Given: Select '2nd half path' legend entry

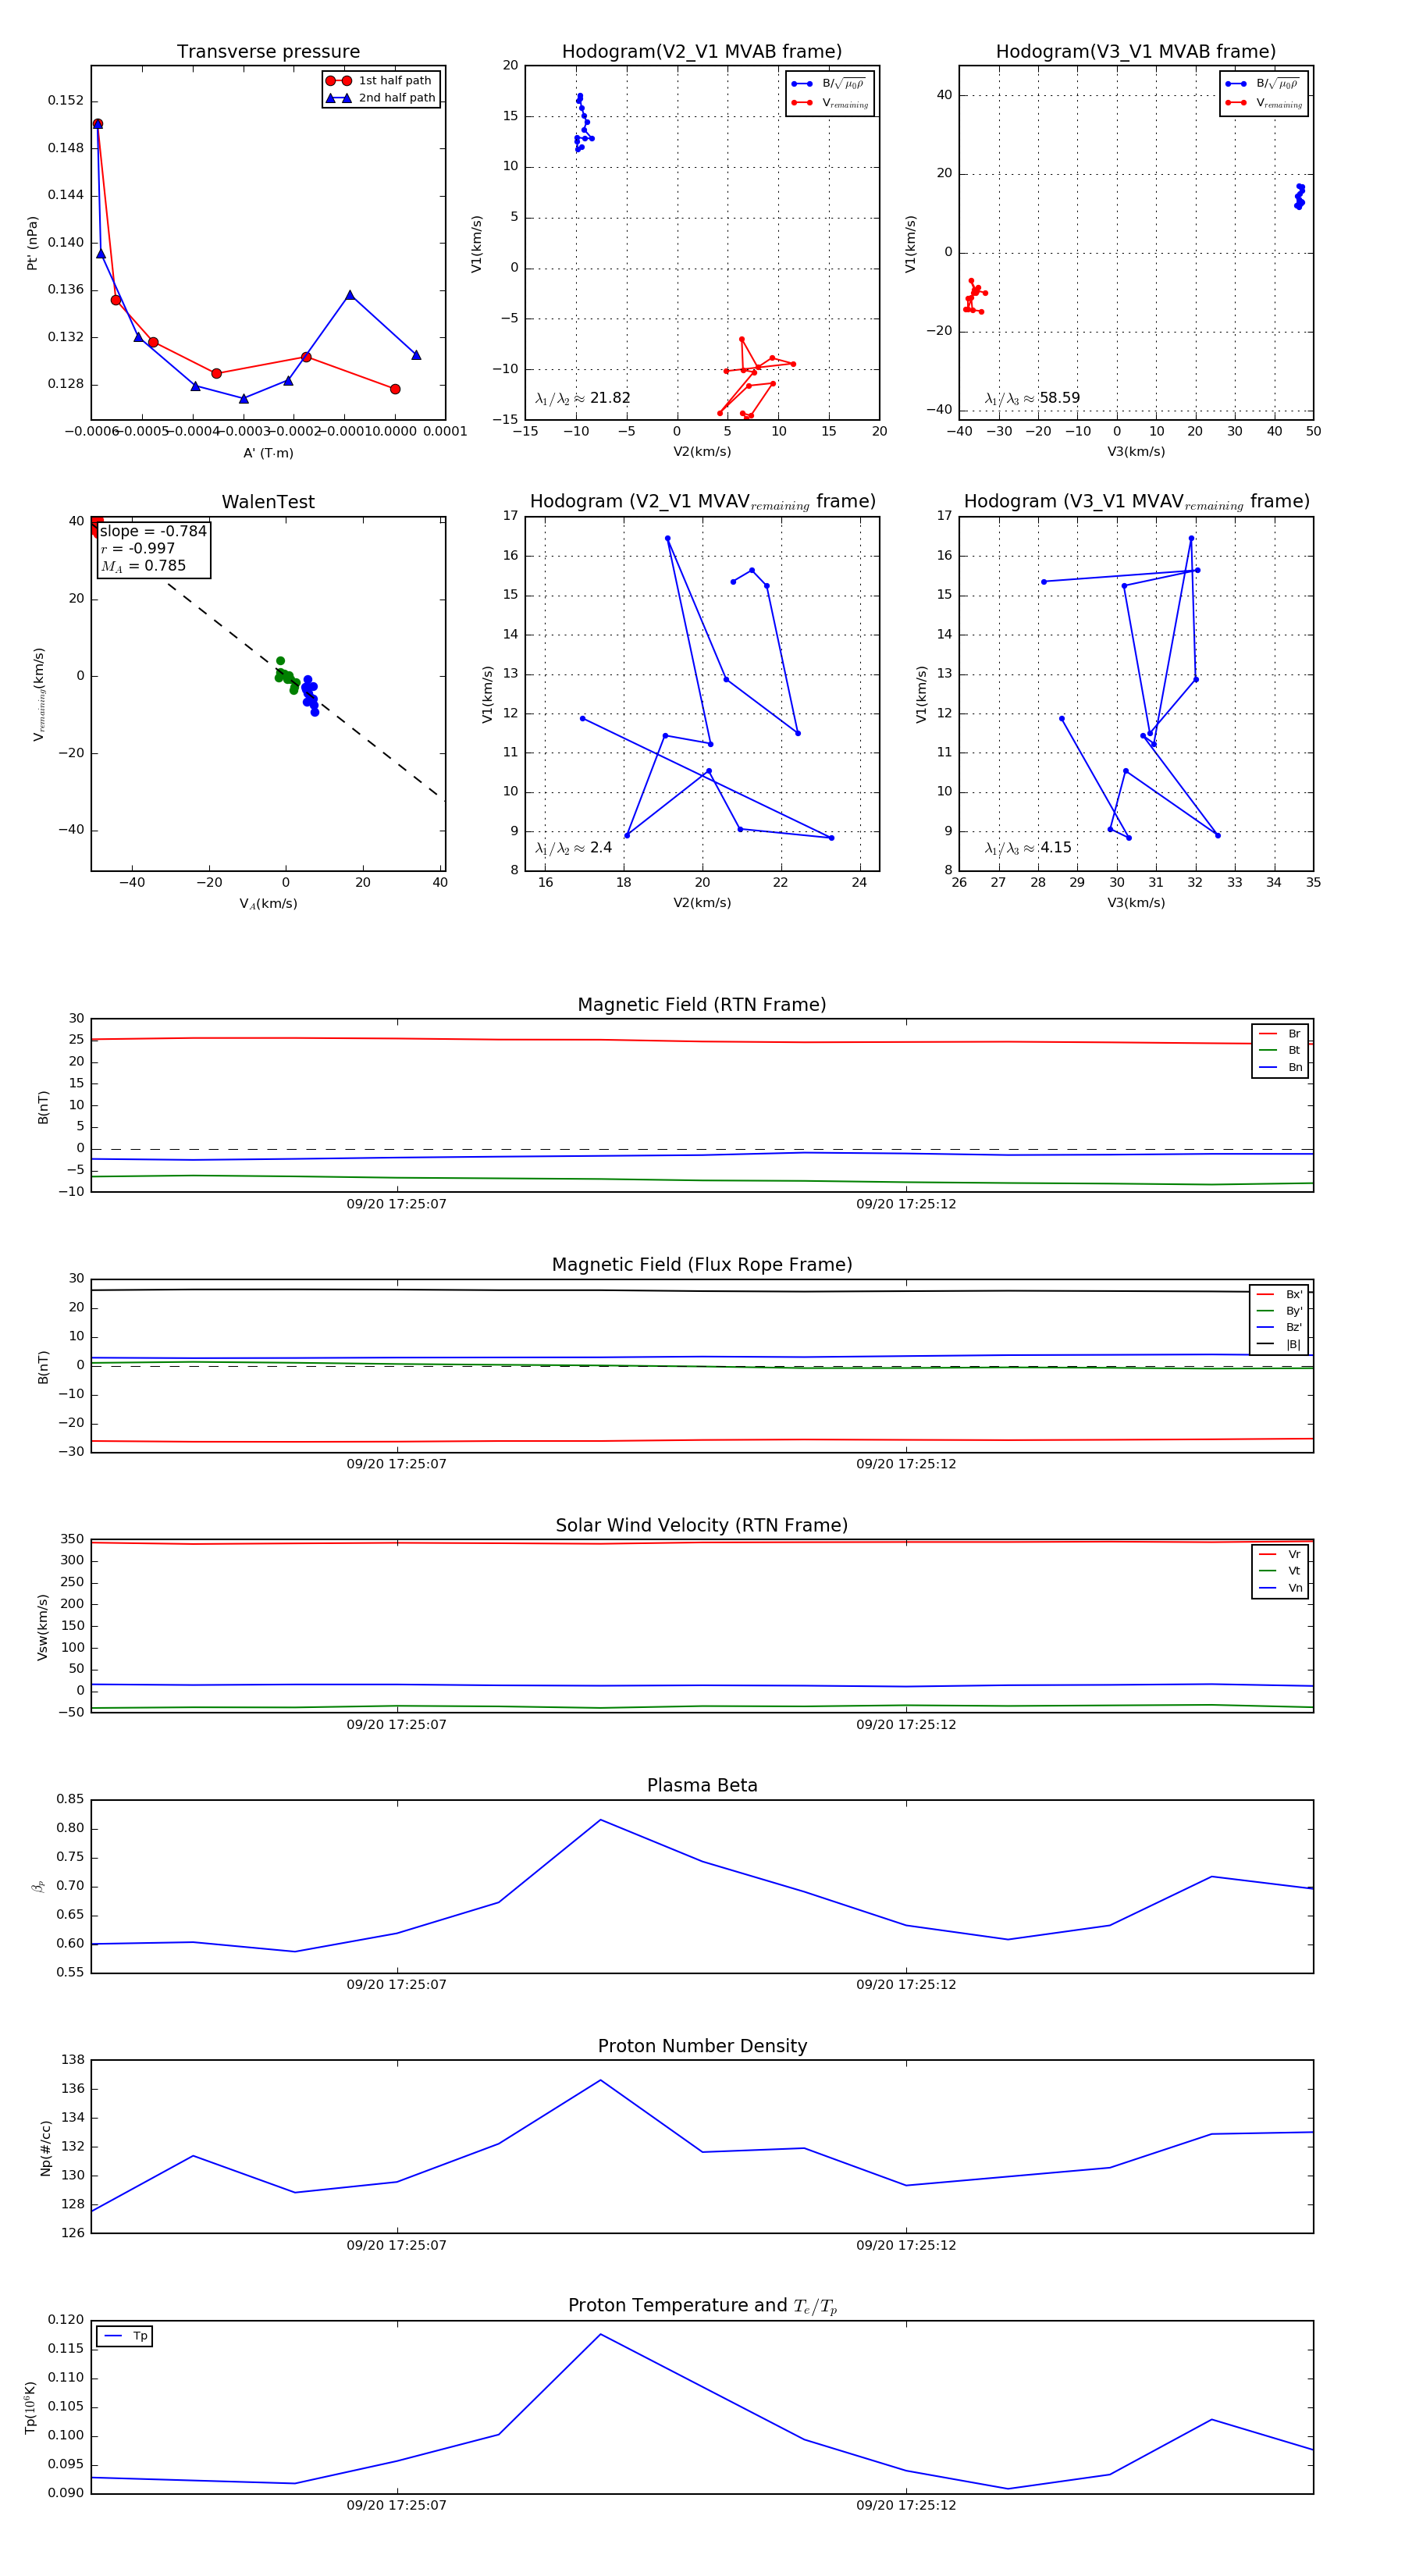Looking at the screenshot, I should 381,98.
